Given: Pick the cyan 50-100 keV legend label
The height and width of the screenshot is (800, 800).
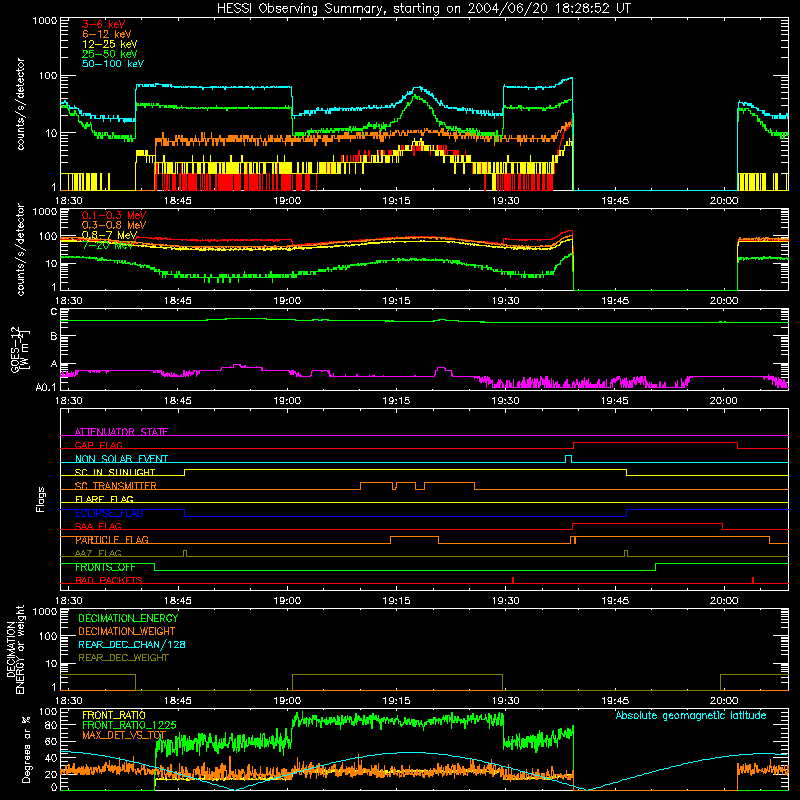Looking at the screenshot, I should click(x=113, y=64).
